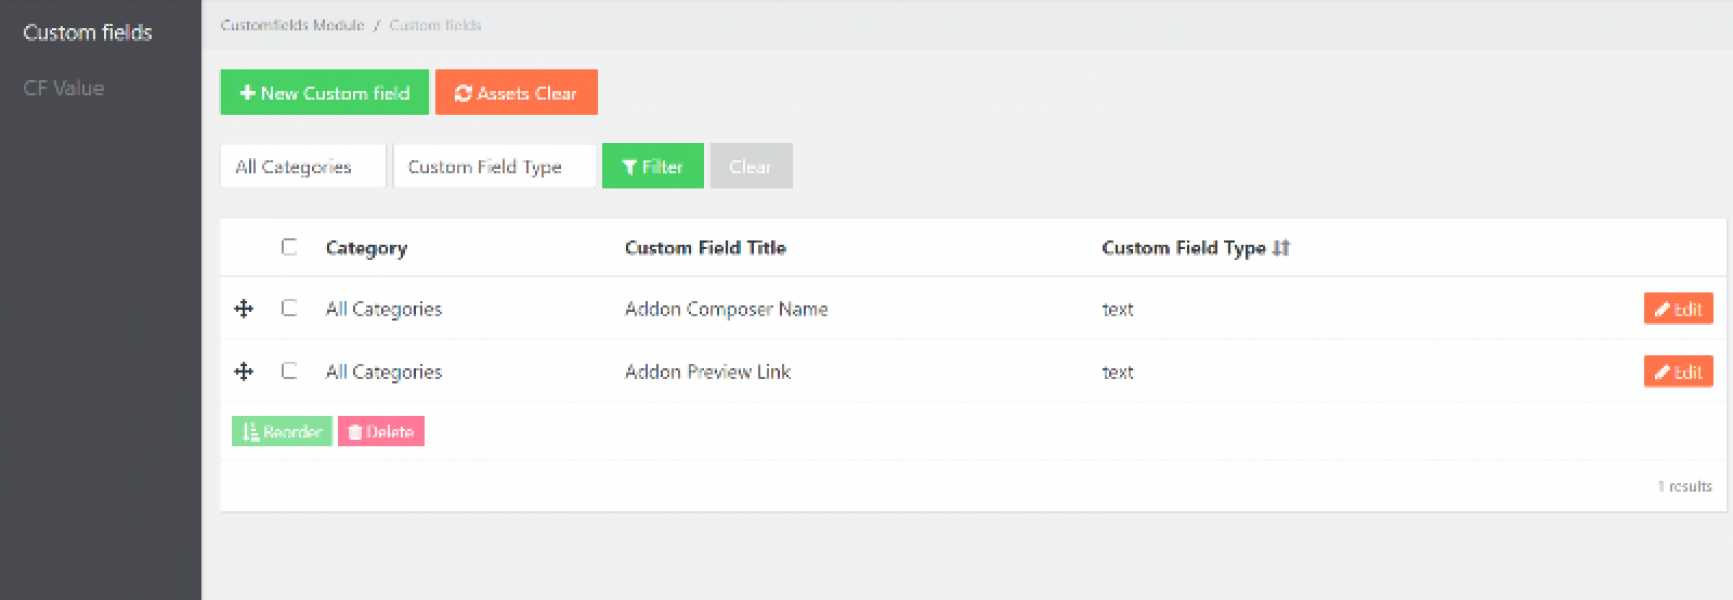Edit the Addon Composer Name field
The width and height of the screenshot is (1733, 600).
pos(1677,309)
